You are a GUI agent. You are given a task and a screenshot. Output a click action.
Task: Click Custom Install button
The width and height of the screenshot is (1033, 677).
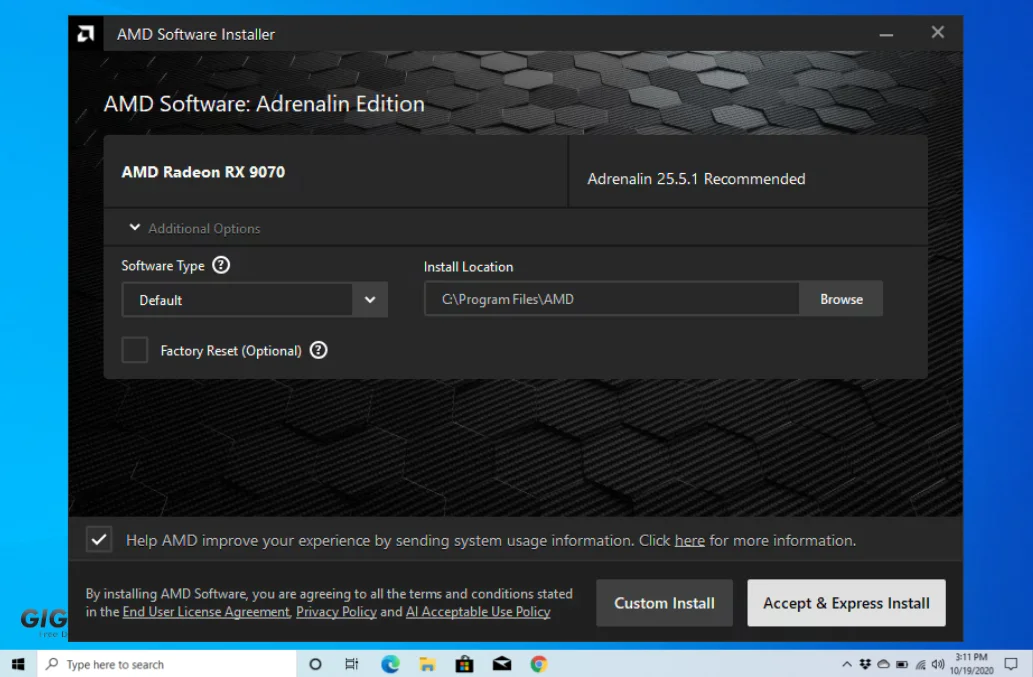point(664,603)
